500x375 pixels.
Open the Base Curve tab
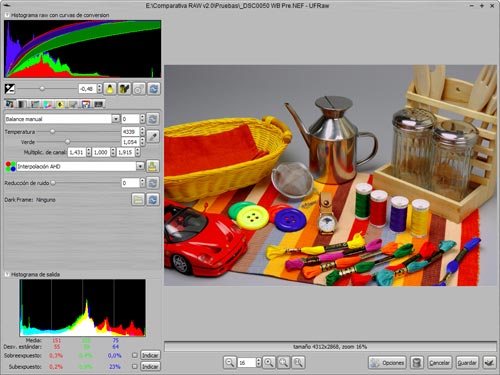click(35, 104)
